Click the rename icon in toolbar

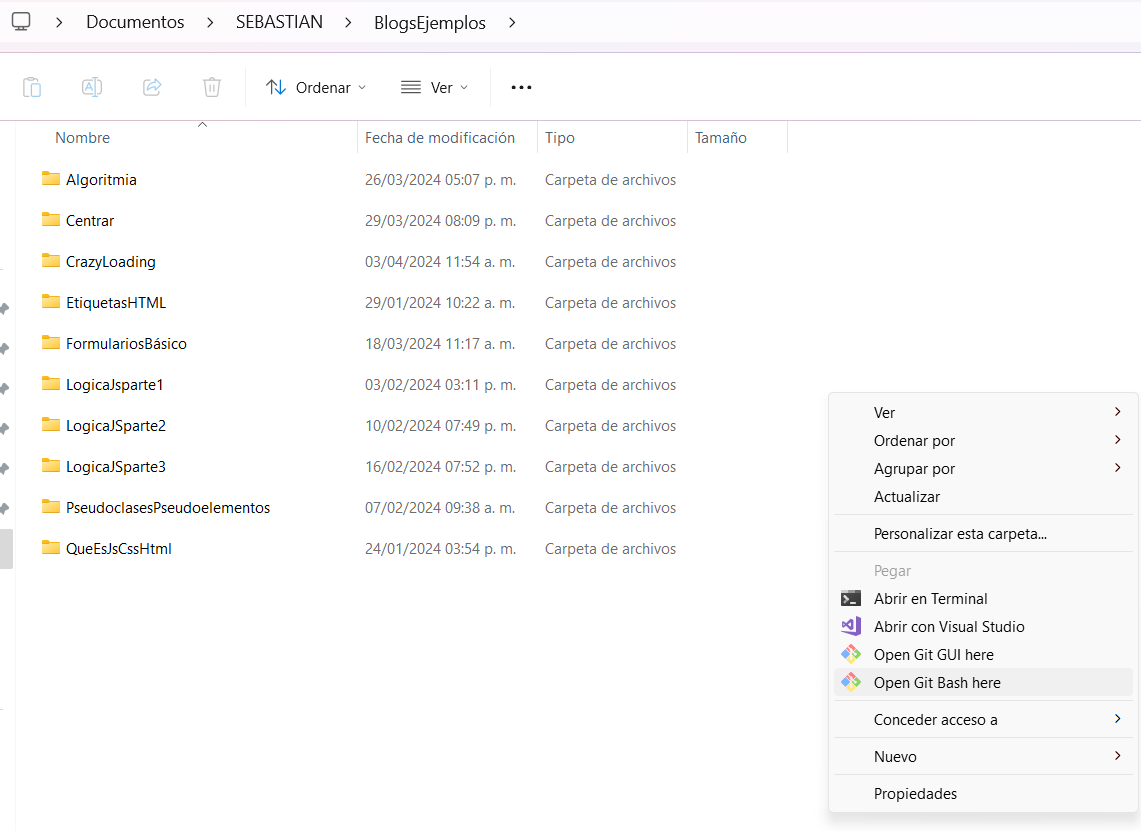tap(92, 87)
